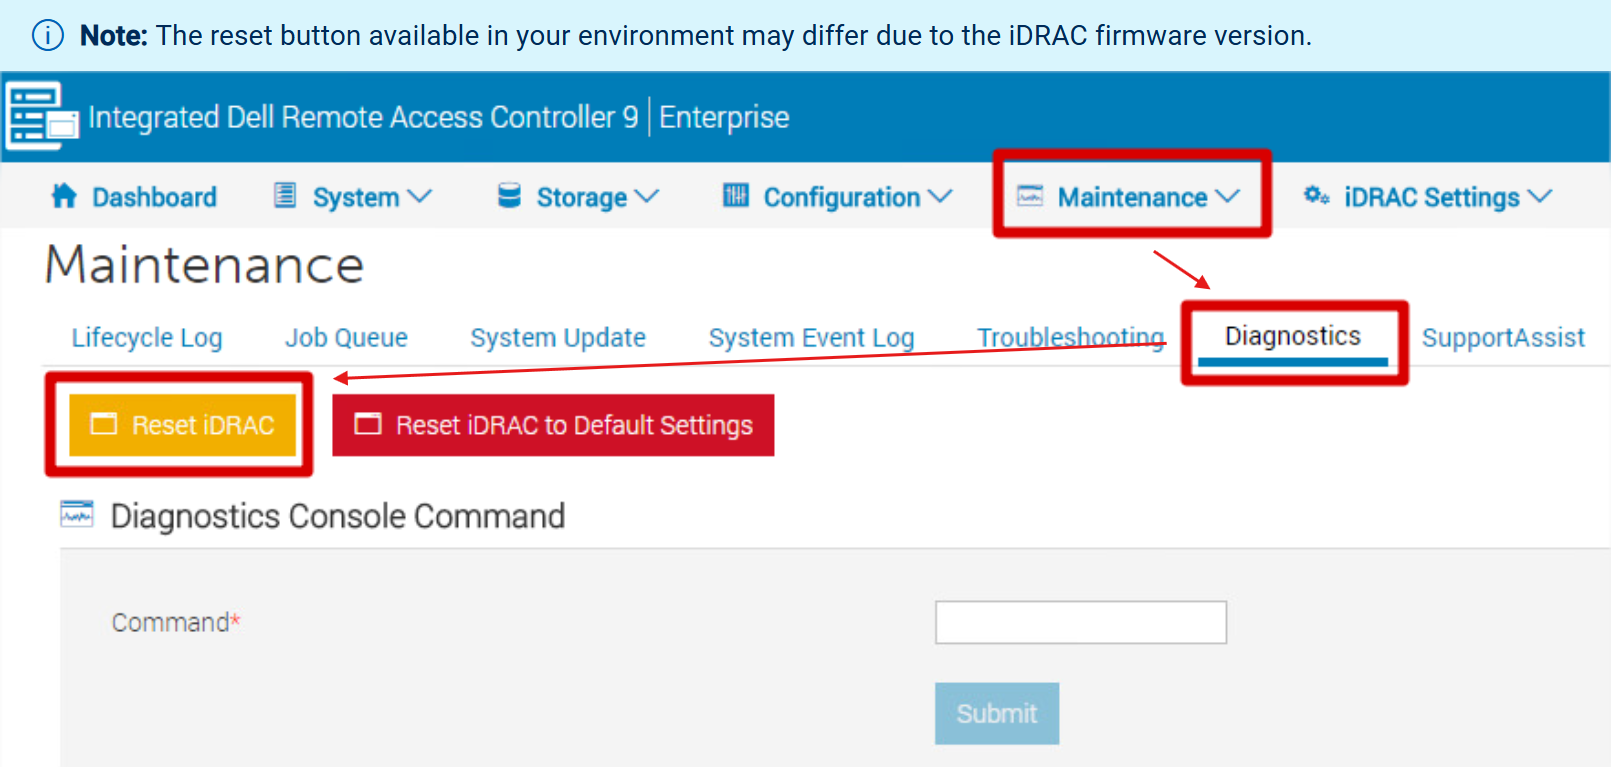1611x767 pixels.
Task: Click the Diagnostics Console Command graph icon
Action: (75, 516)
